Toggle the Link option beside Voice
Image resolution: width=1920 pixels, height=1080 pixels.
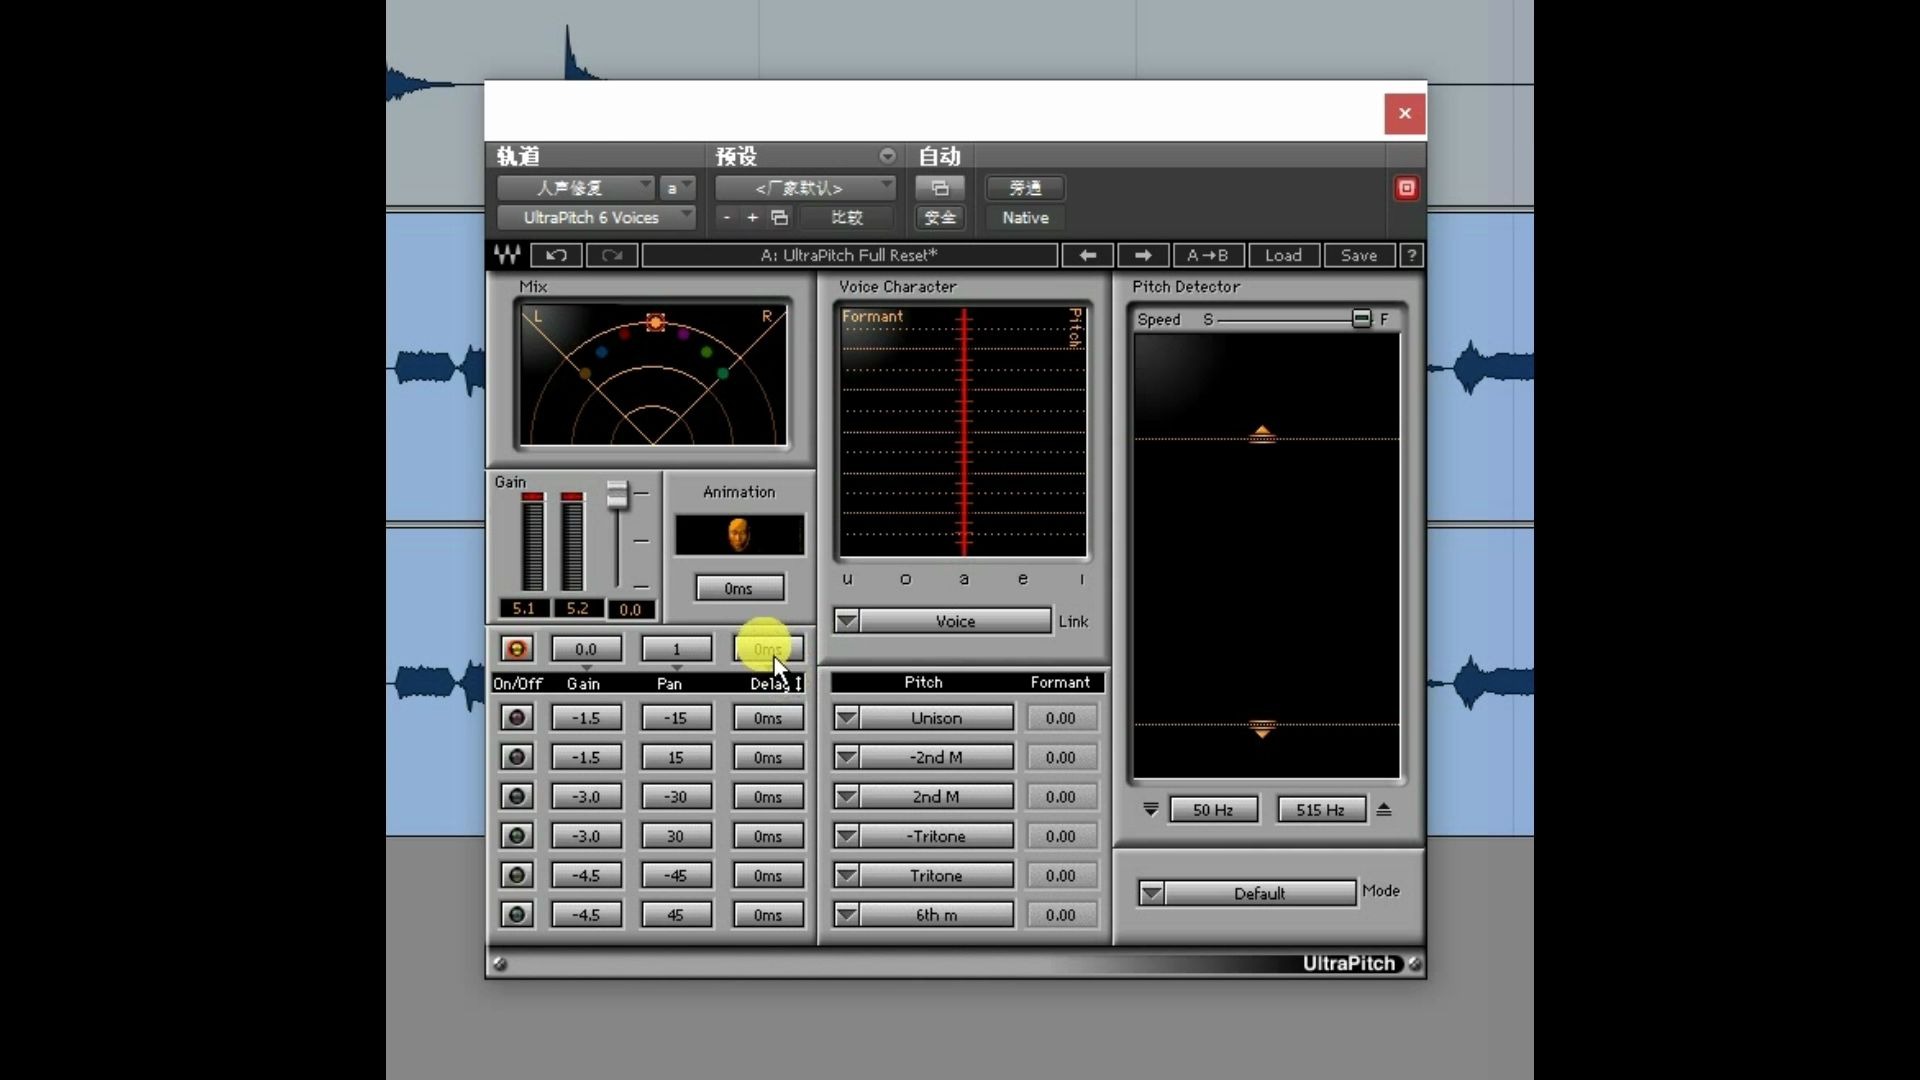point(1074,621)
